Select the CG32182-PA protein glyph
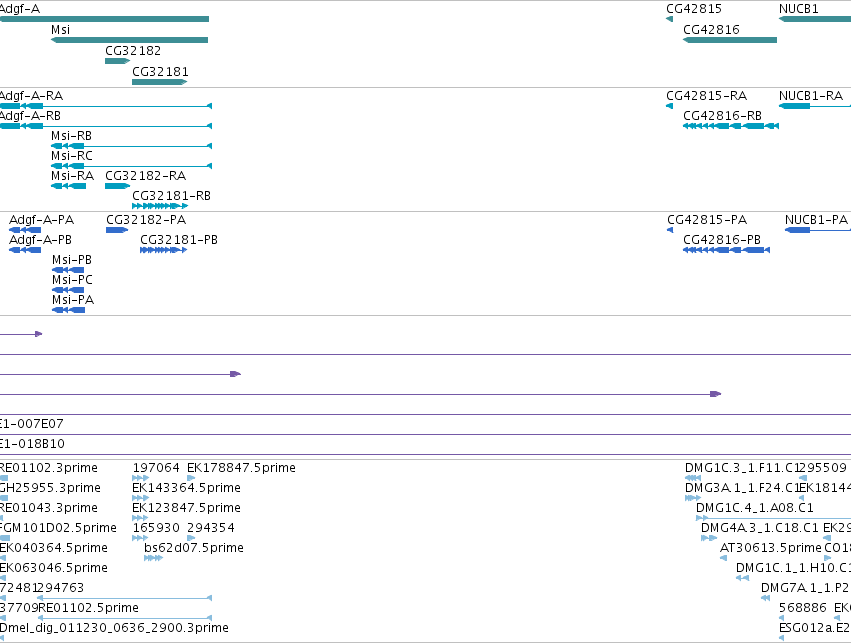 pos(117,230)
